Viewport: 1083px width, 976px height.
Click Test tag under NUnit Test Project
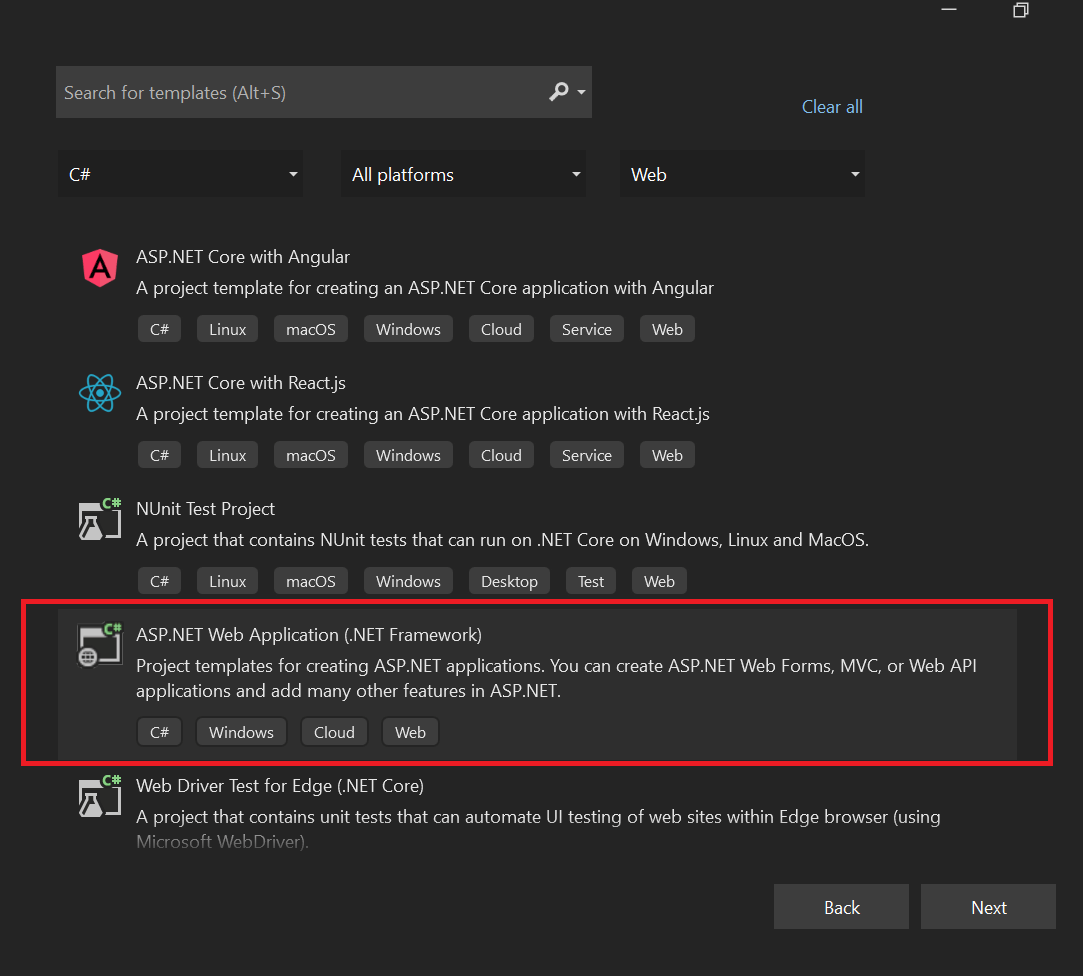(x=591, y=582)
